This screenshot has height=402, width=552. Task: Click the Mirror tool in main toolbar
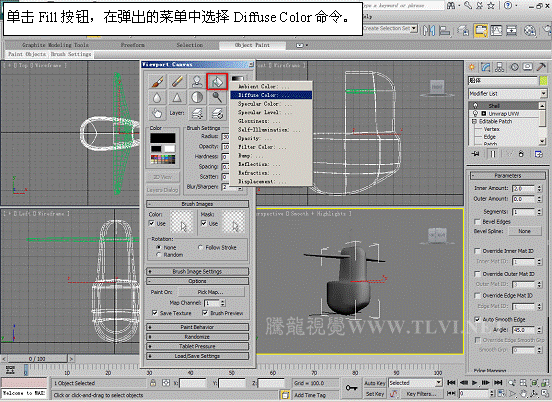pos(429,31)
